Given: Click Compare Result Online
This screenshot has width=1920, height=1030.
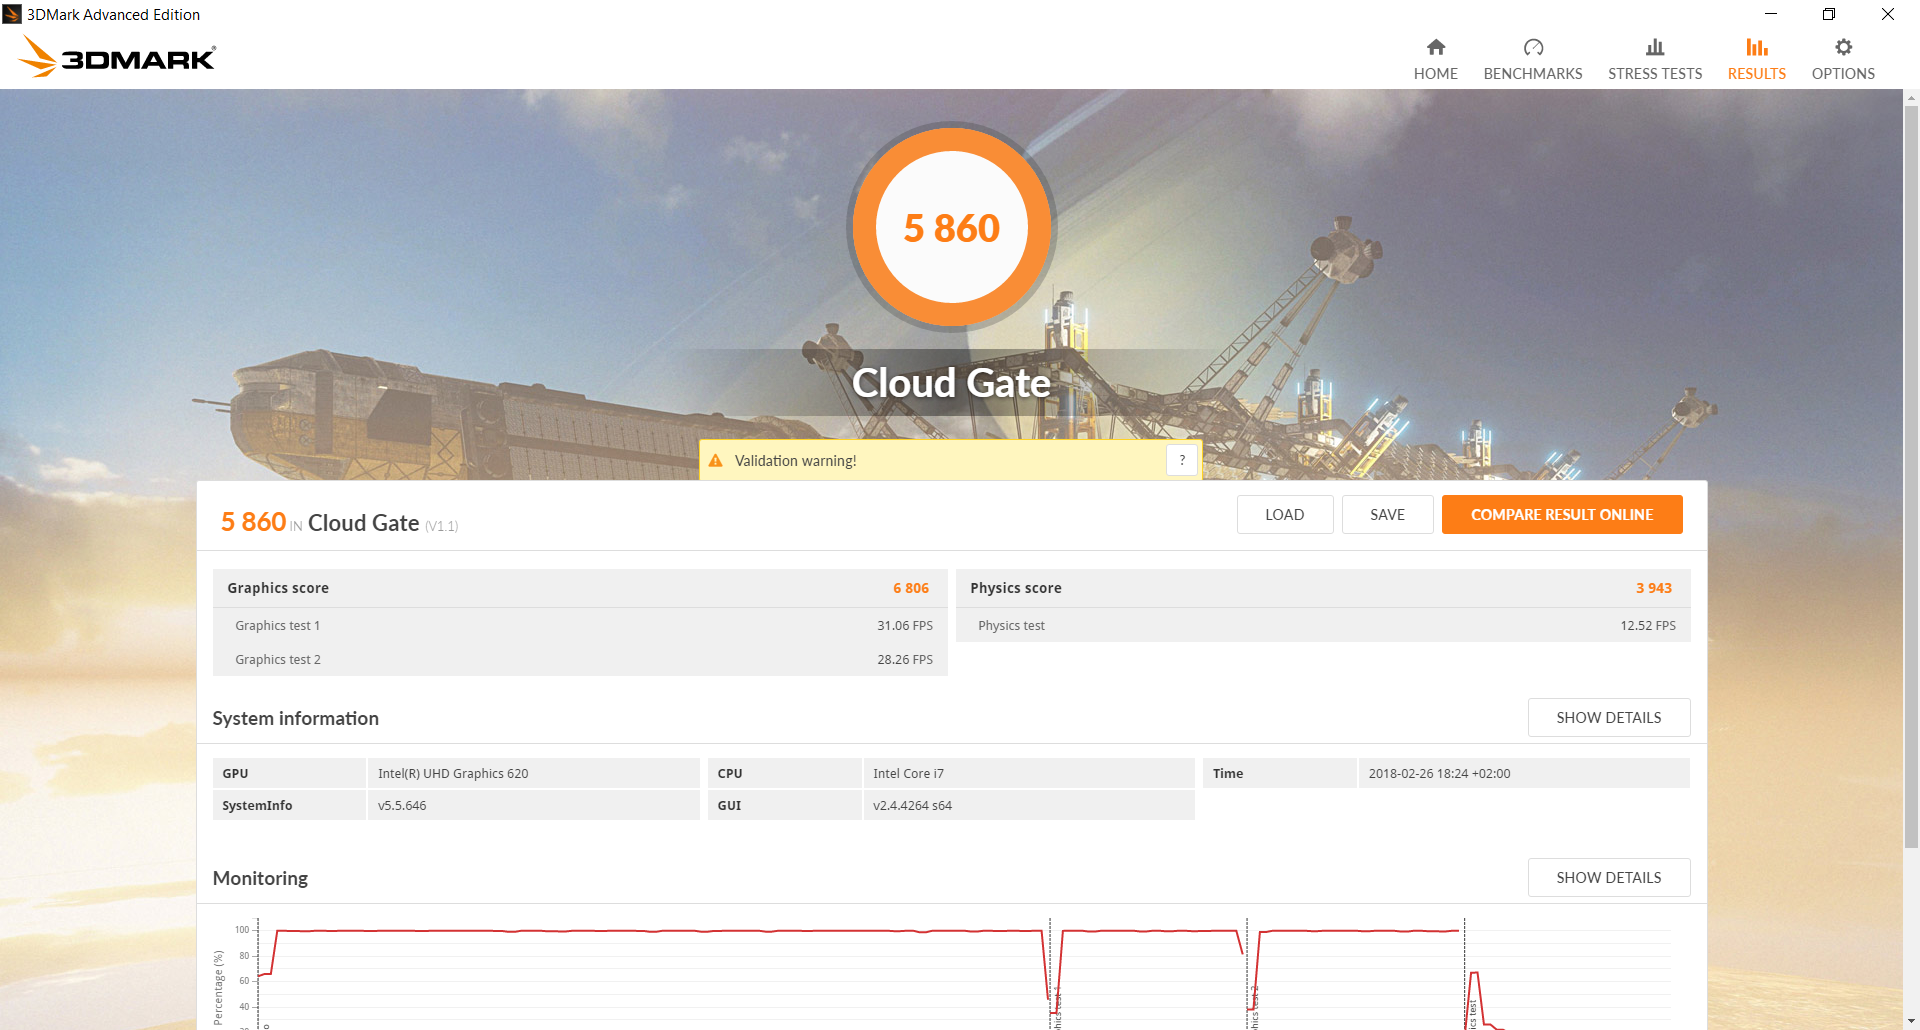Looking at the screenshot, I should pos(1562,514).
